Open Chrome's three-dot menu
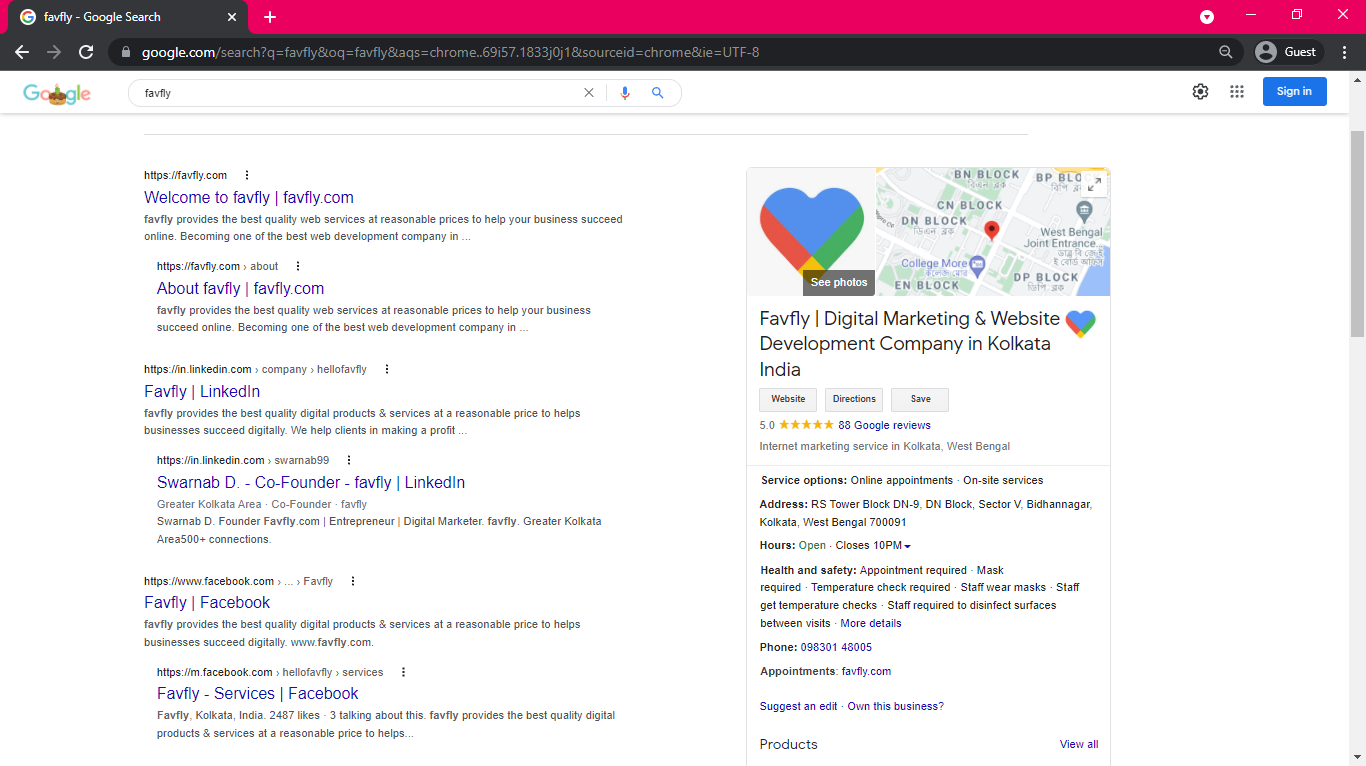This screenshot has width=1366, height=766. click(1344, 52)
